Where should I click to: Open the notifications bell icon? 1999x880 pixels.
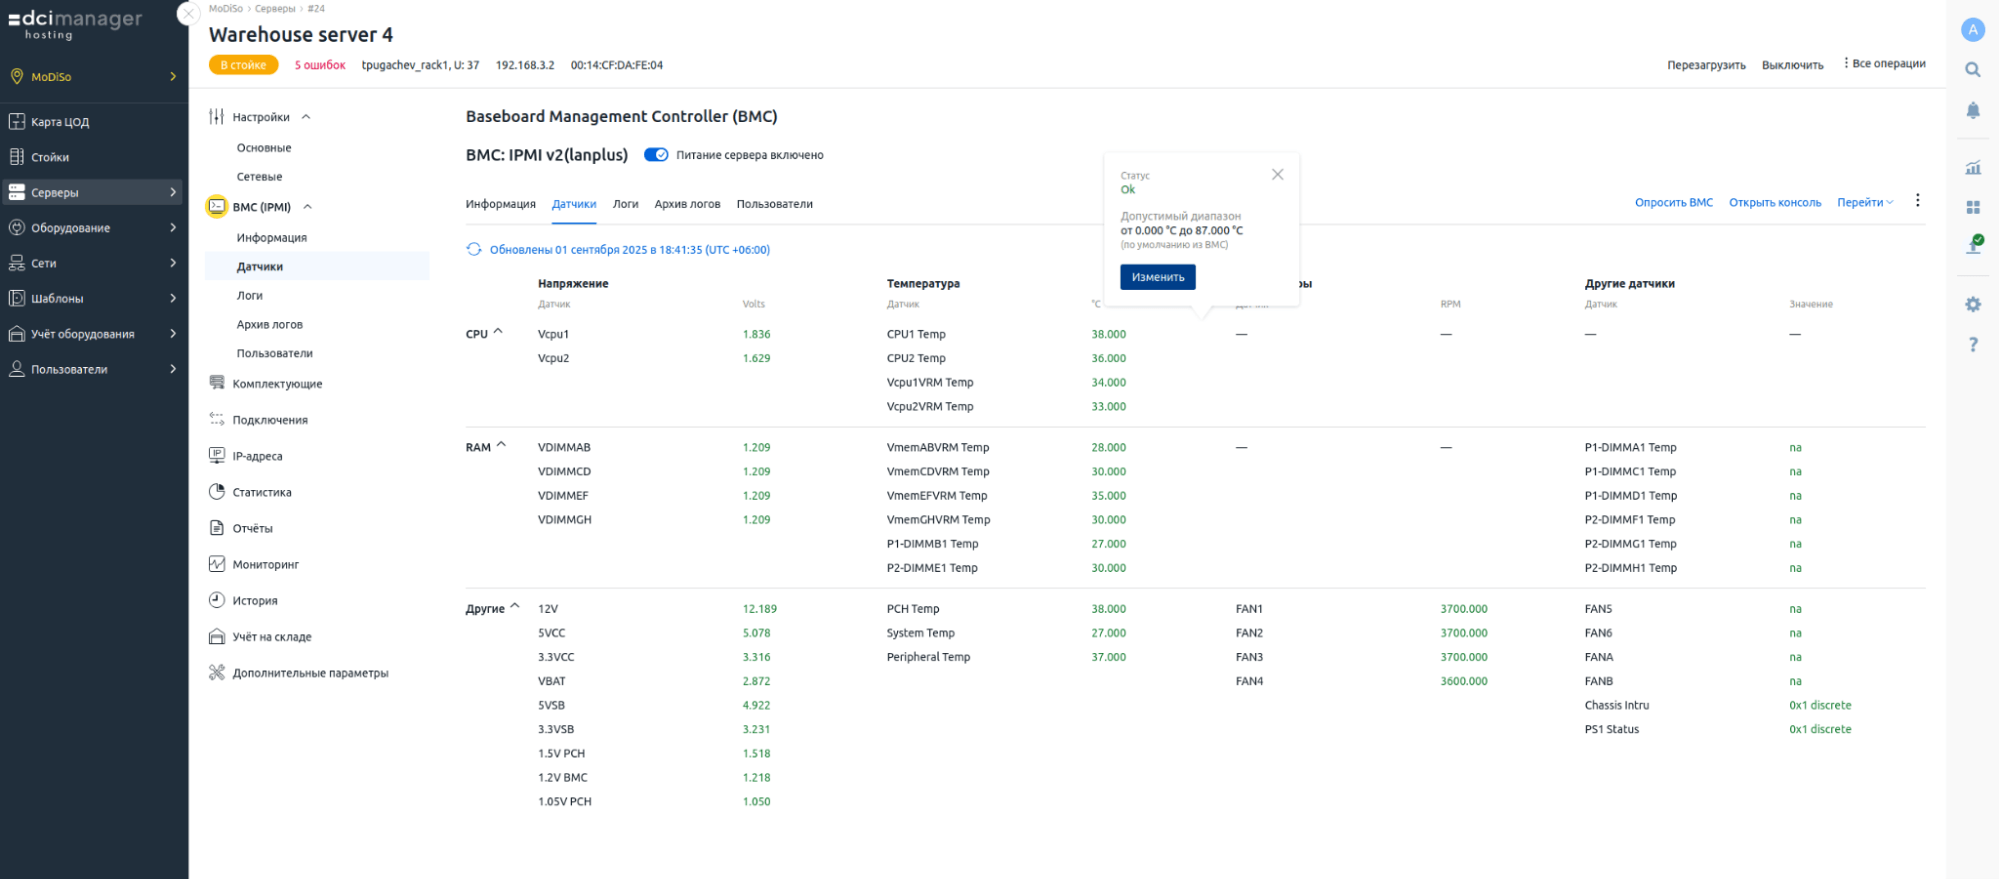click(x=1972, y=110)
